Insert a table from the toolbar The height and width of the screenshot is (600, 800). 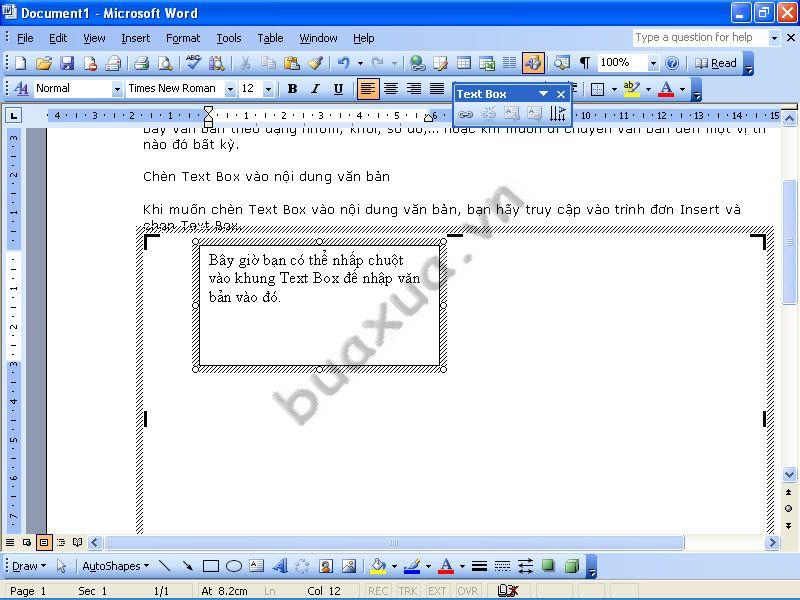click(464, 63)
